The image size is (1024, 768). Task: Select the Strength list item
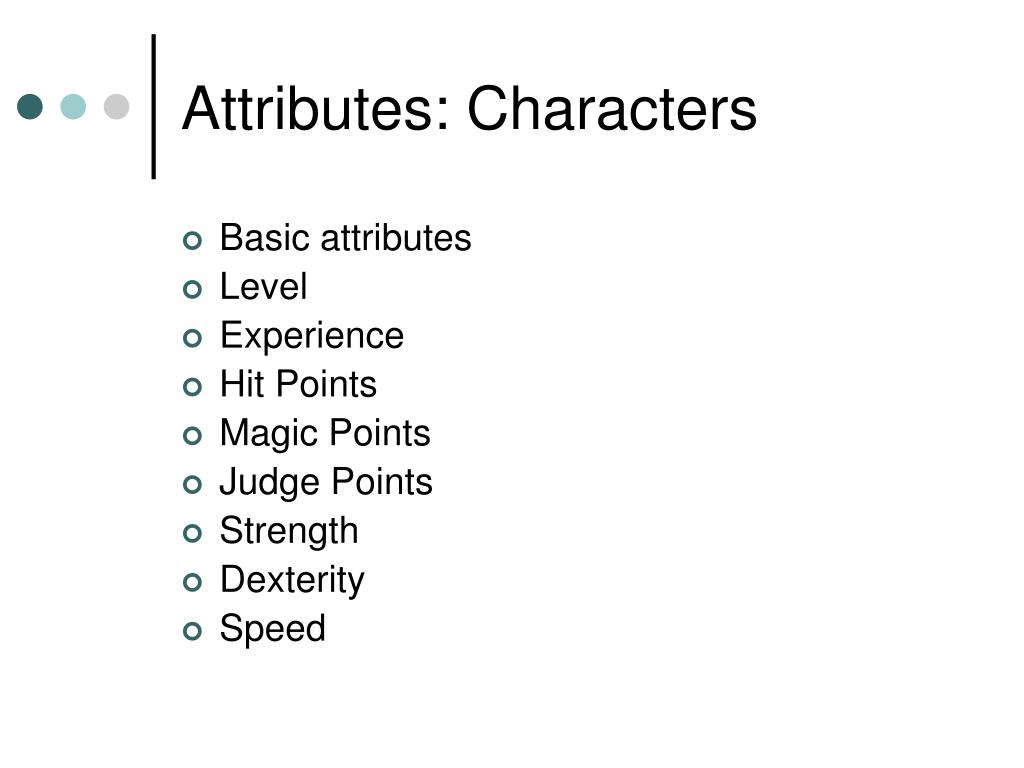[x=289, y=532]
